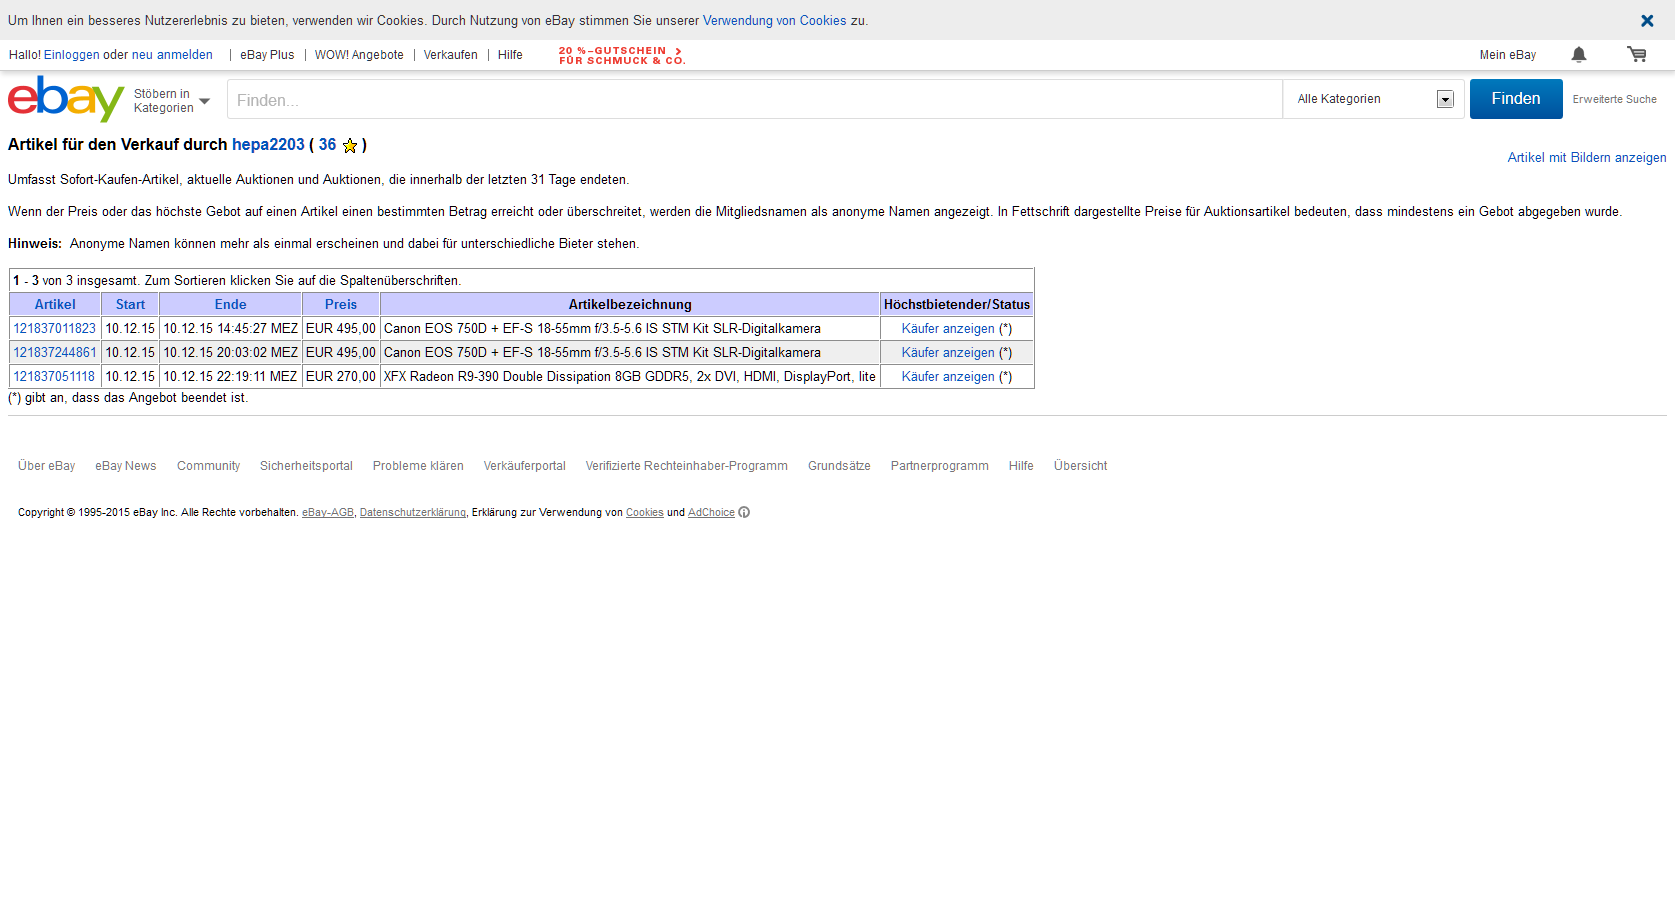Click Käufer anzeigen for XFX Radeon item

point(948,377)
